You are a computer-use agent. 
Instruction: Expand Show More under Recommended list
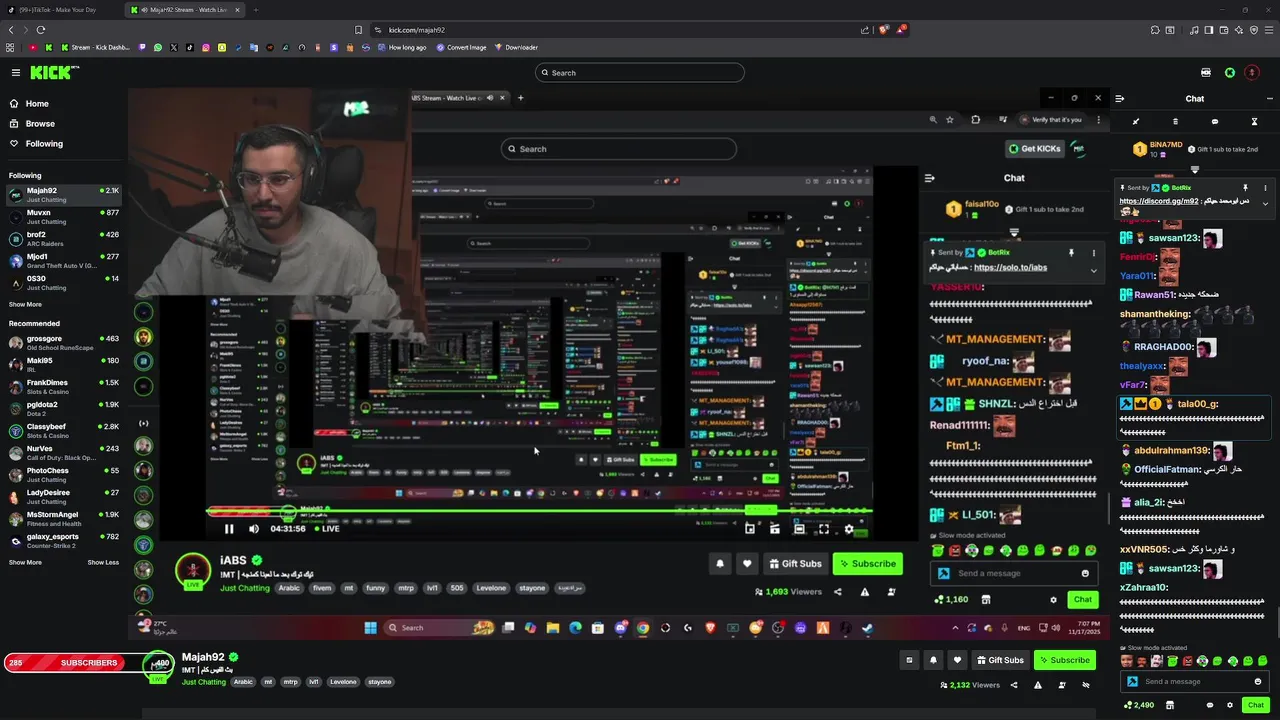25,562
